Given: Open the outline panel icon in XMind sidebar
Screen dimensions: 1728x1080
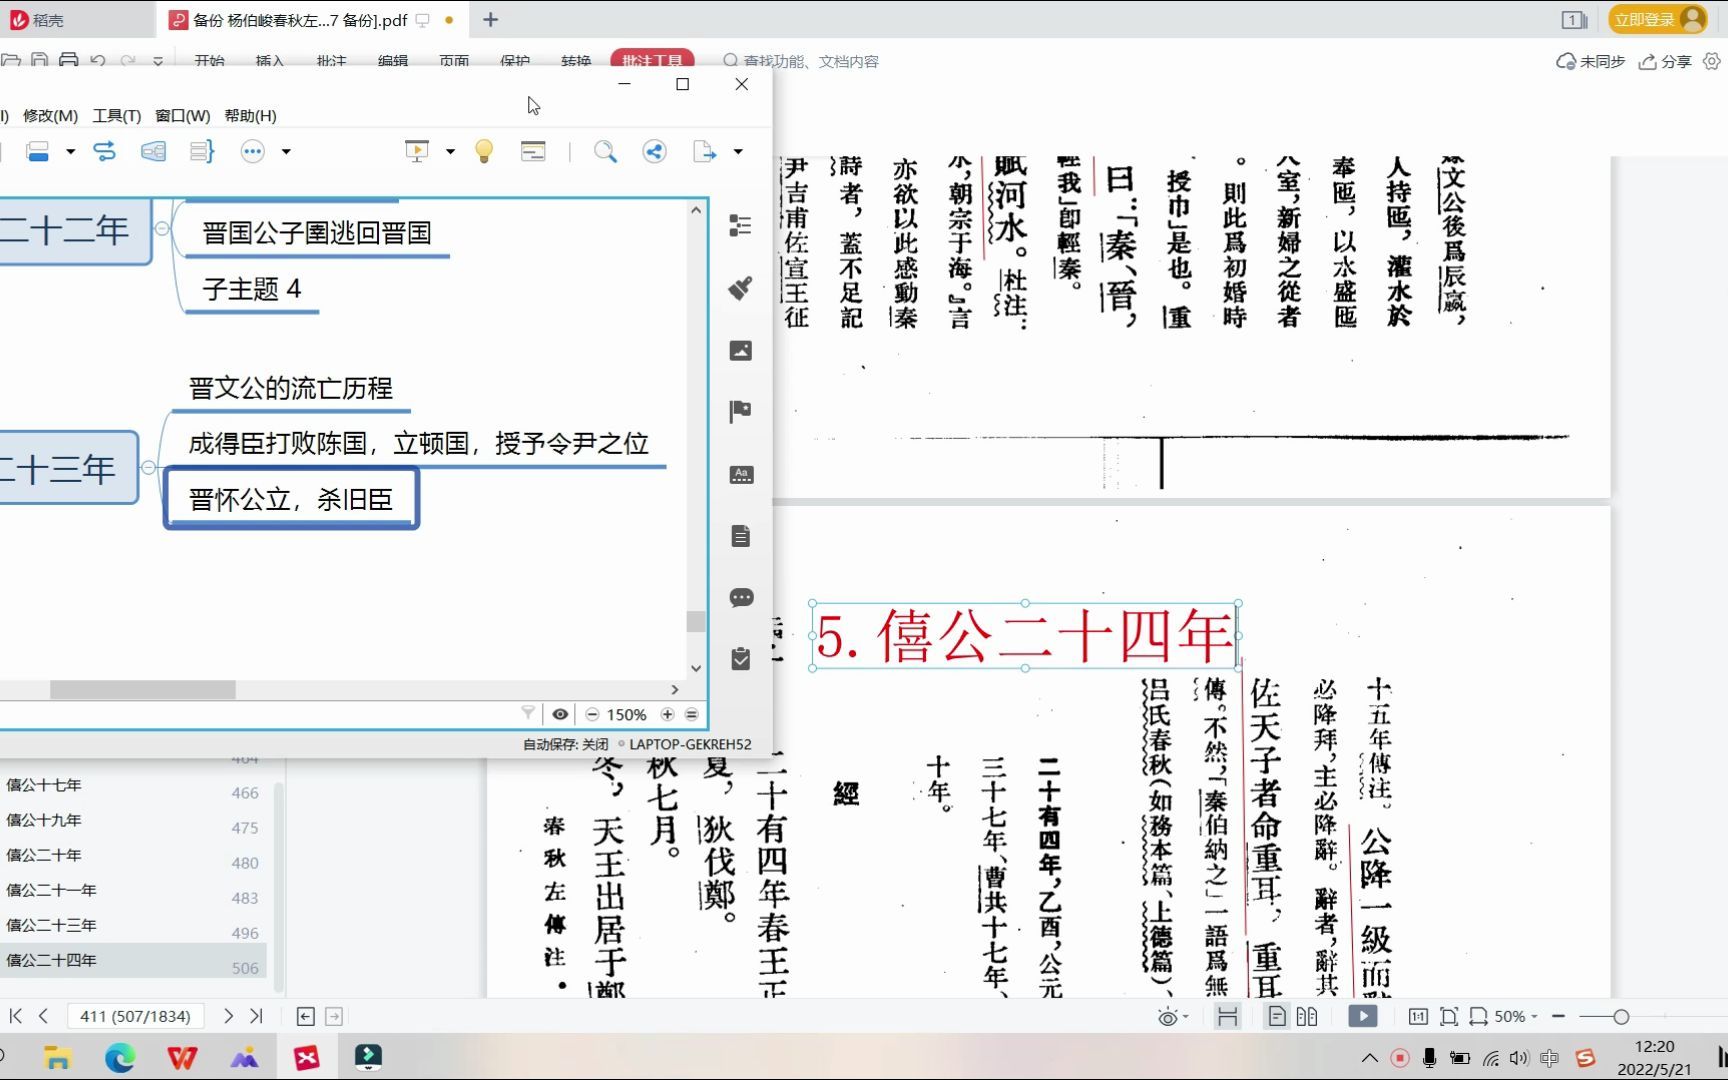Looking at the screenshot, I should coord(740,226).
